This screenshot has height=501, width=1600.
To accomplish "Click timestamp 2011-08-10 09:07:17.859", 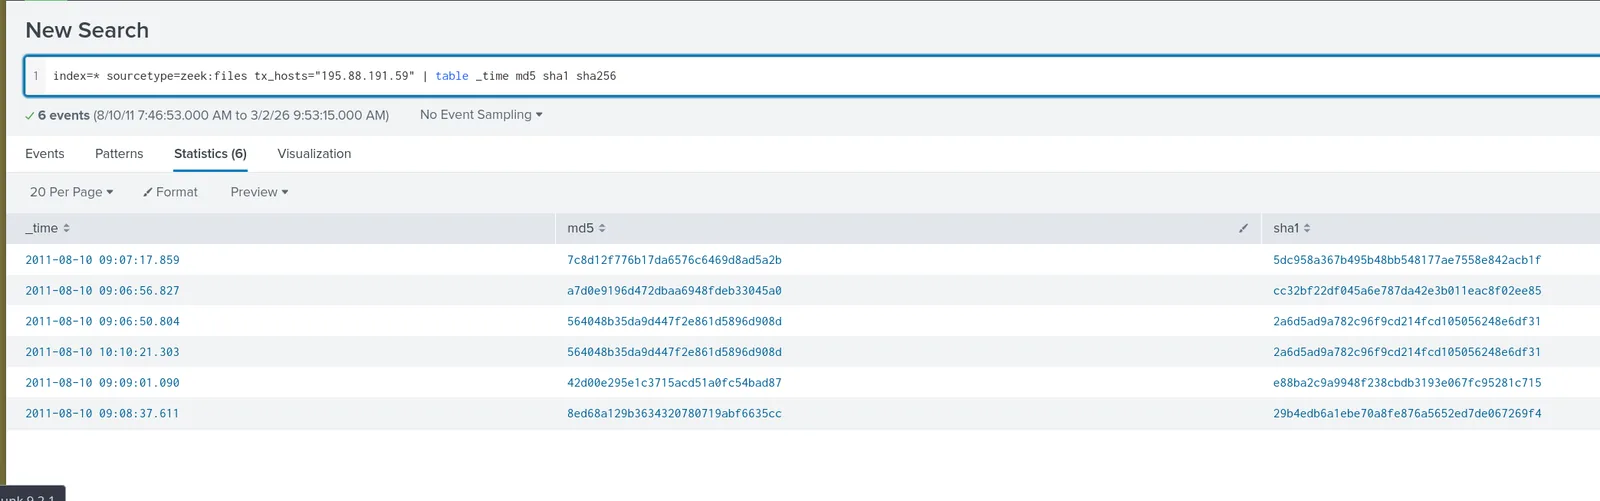I will [102, 260].
